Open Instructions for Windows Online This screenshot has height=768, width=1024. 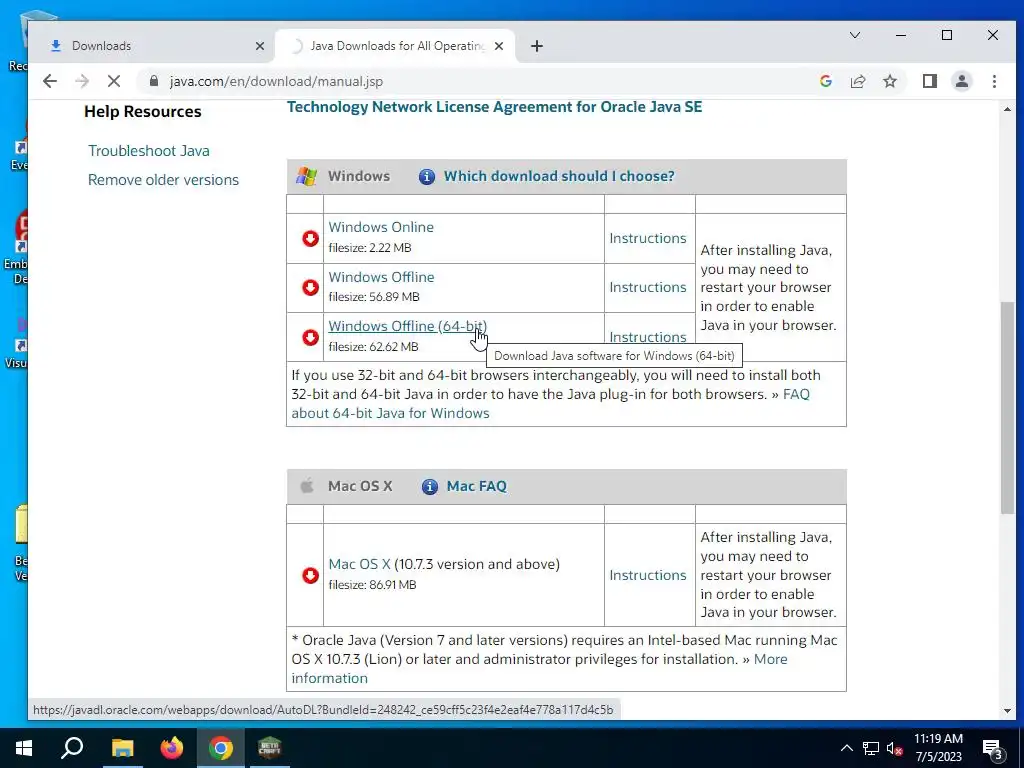point(648,238)
